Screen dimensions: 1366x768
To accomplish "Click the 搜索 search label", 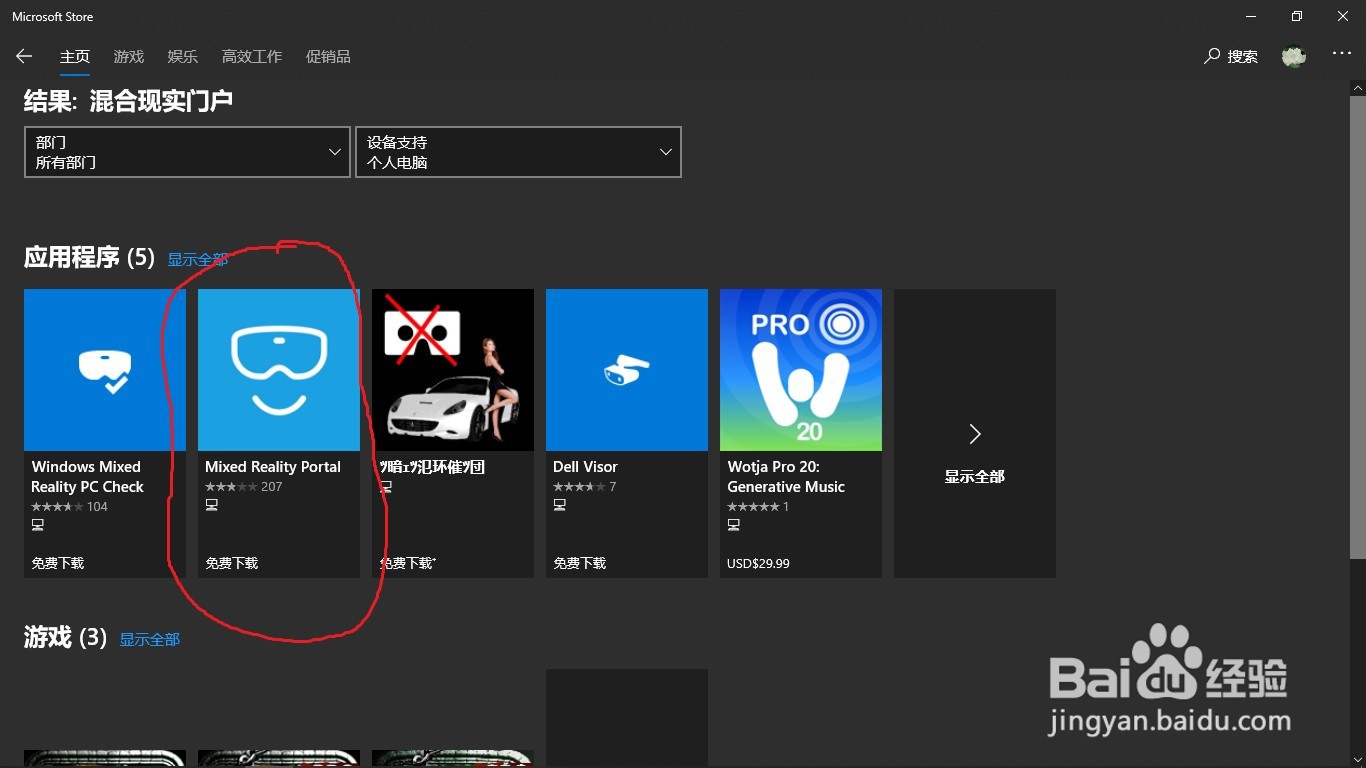I will [x=1243, y=57].
